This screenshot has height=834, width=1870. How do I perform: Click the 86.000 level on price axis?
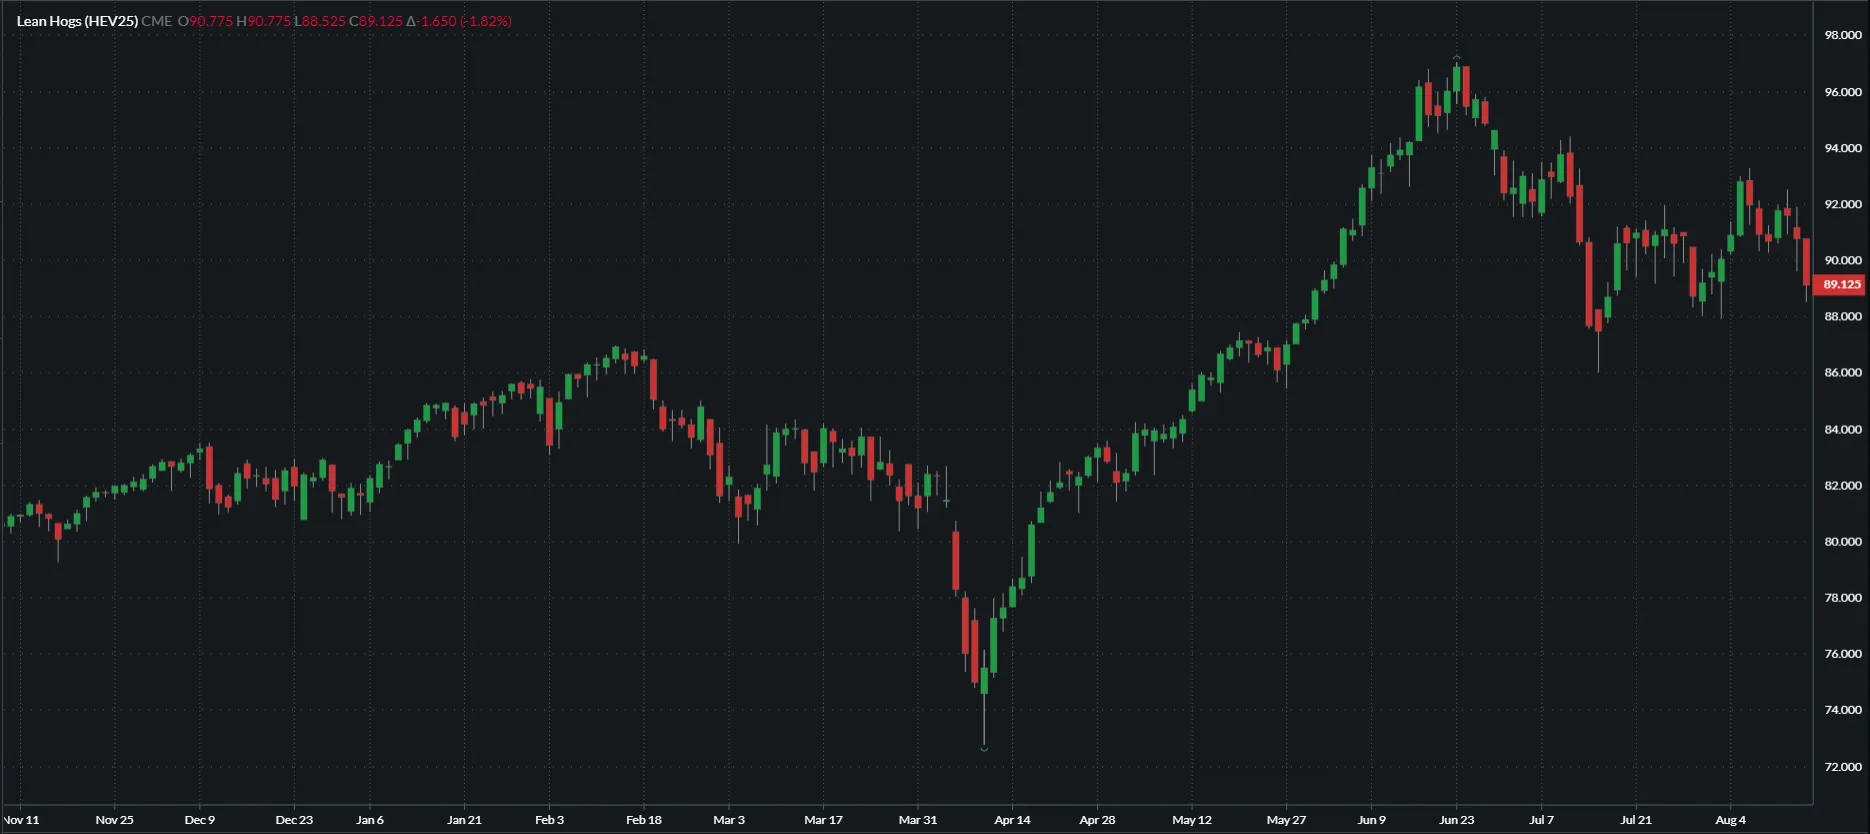pyautogui.click(x=1842, y=373)
